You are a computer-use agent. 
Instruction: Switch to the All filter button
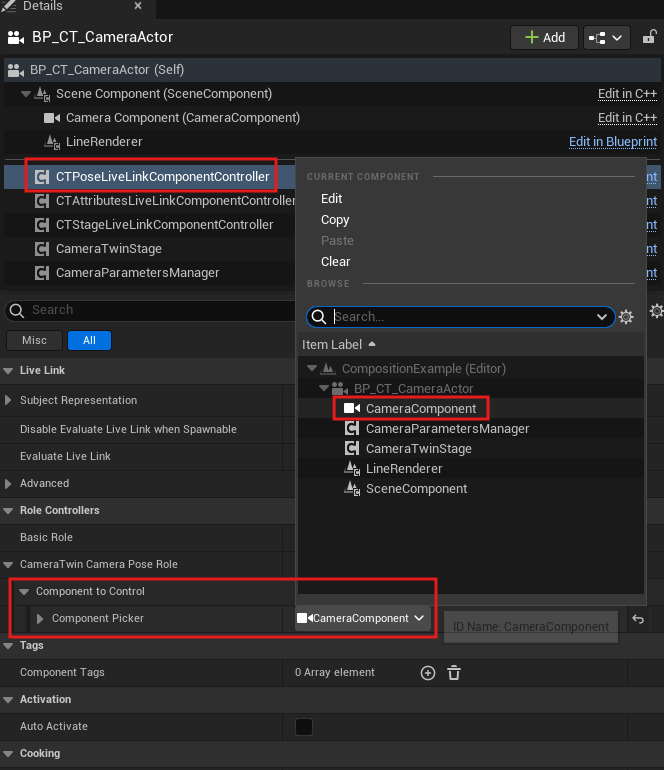89,340
